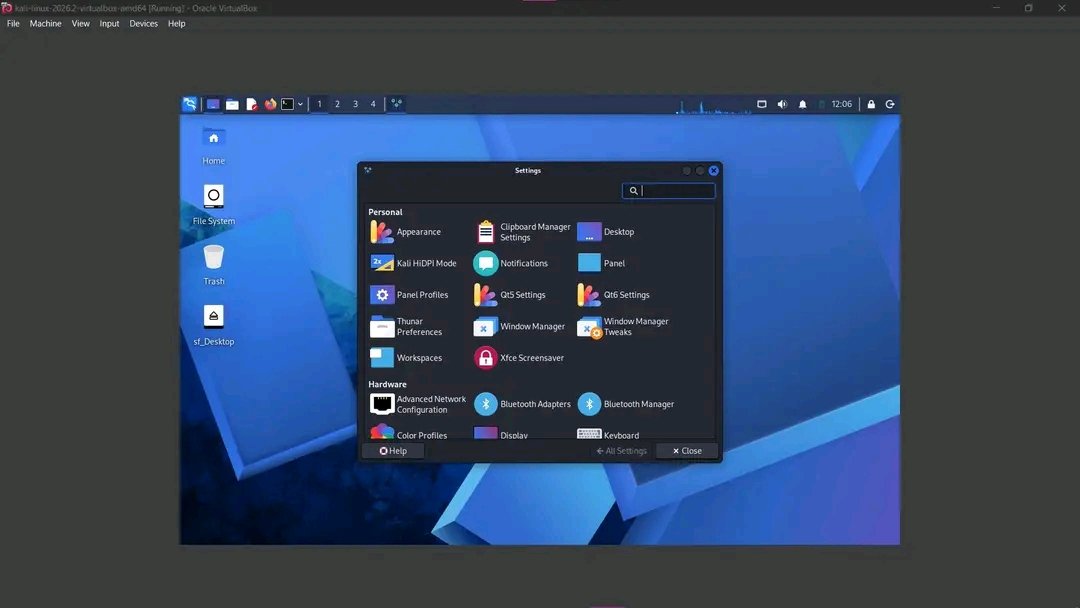Expand terminal launcher dropdown arrow
The image size is (1080, 608).
click(300, 104)
